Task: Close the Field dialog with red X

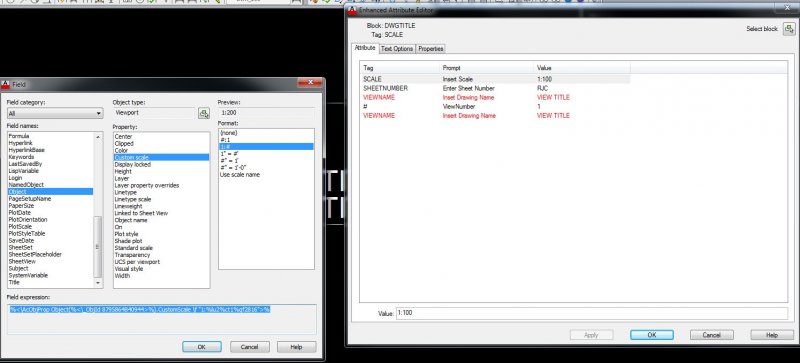Action: pyautogui.click(x=310, y=83)
